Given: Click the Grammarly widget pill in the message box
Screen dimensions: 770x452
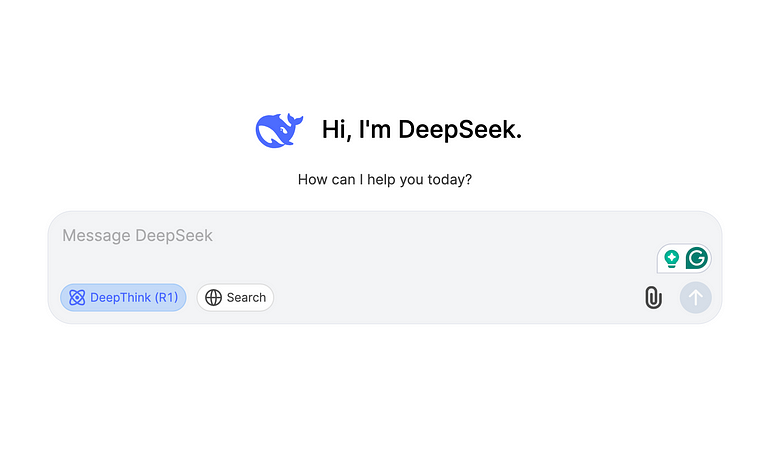Looking at the screenshot, I should click(684, 258).
